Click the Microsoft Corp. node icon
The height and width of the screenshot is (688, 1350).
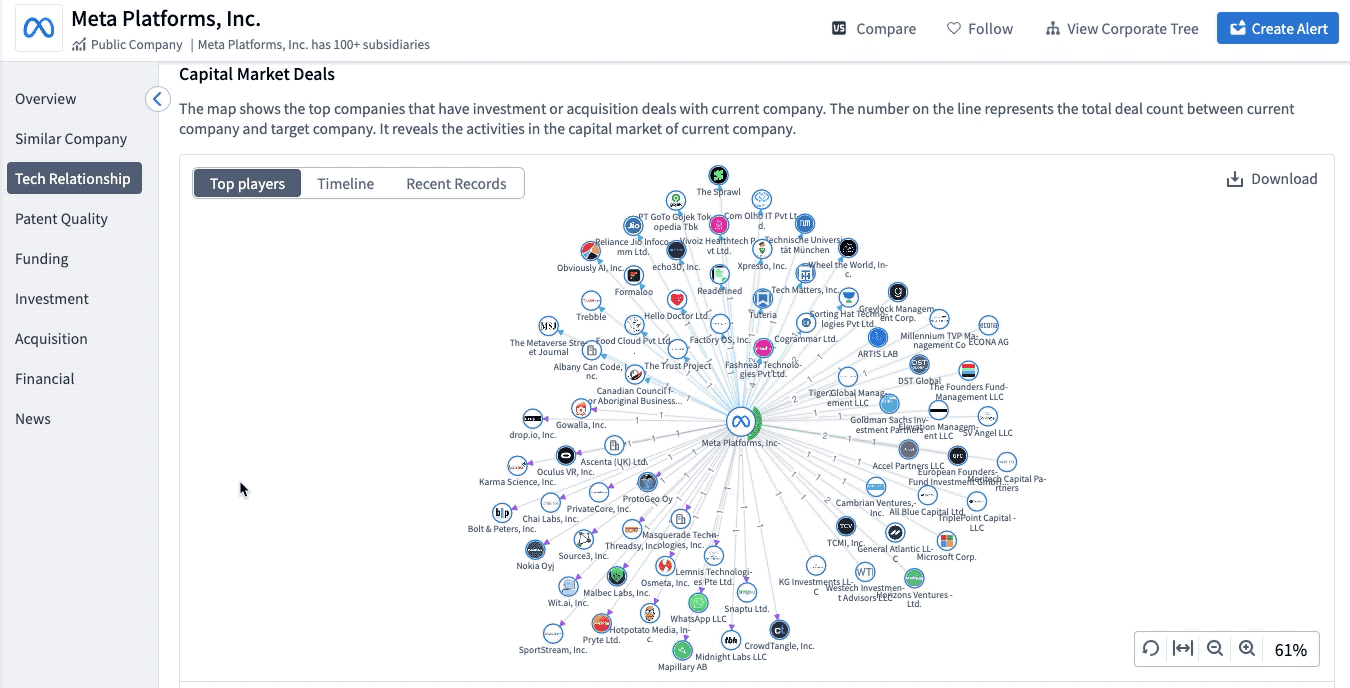point(946,541)
